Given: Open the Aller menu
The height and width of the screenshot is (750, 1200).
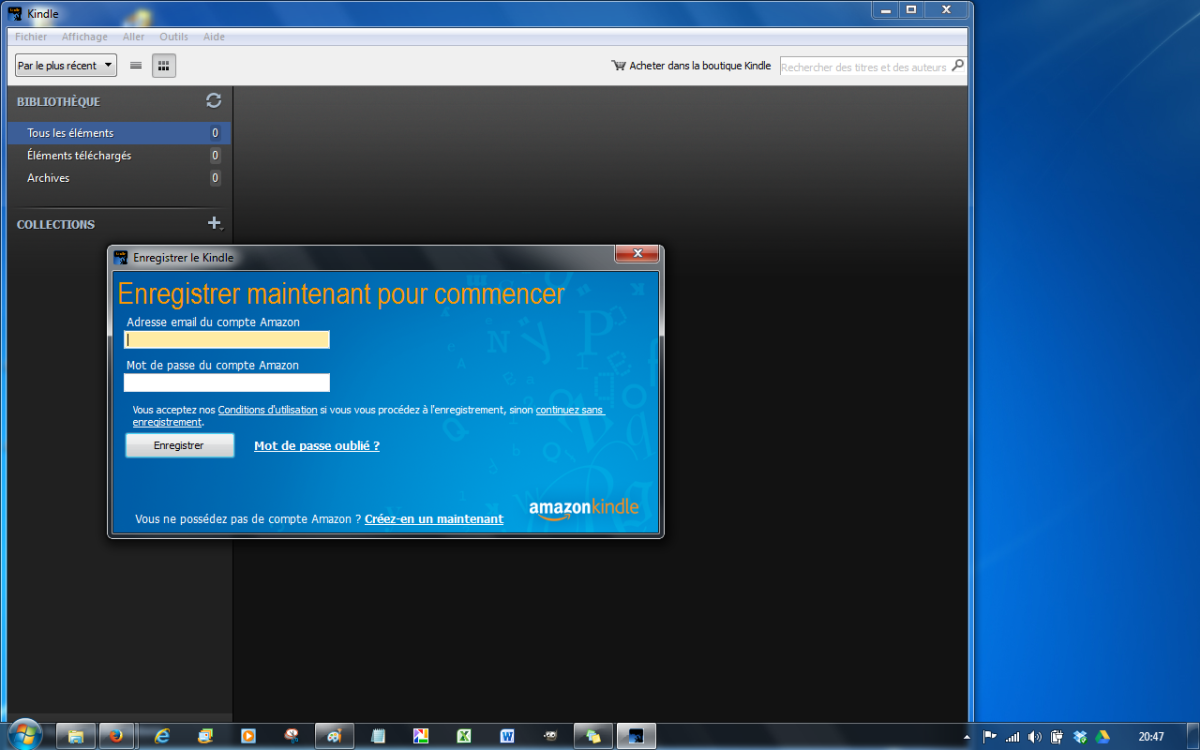Looking at the screenshot, I should (133, 37).
